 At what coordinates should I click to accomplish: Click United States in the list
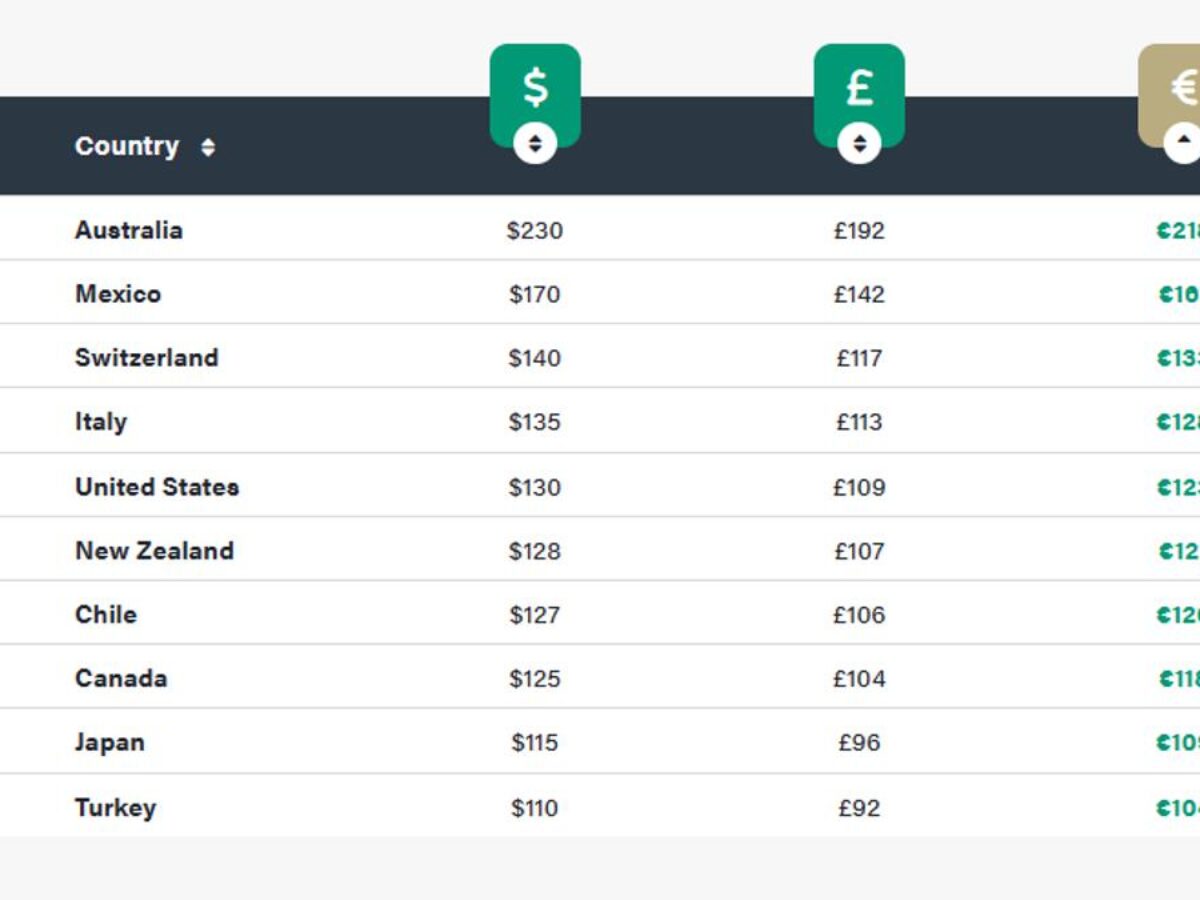157,487
